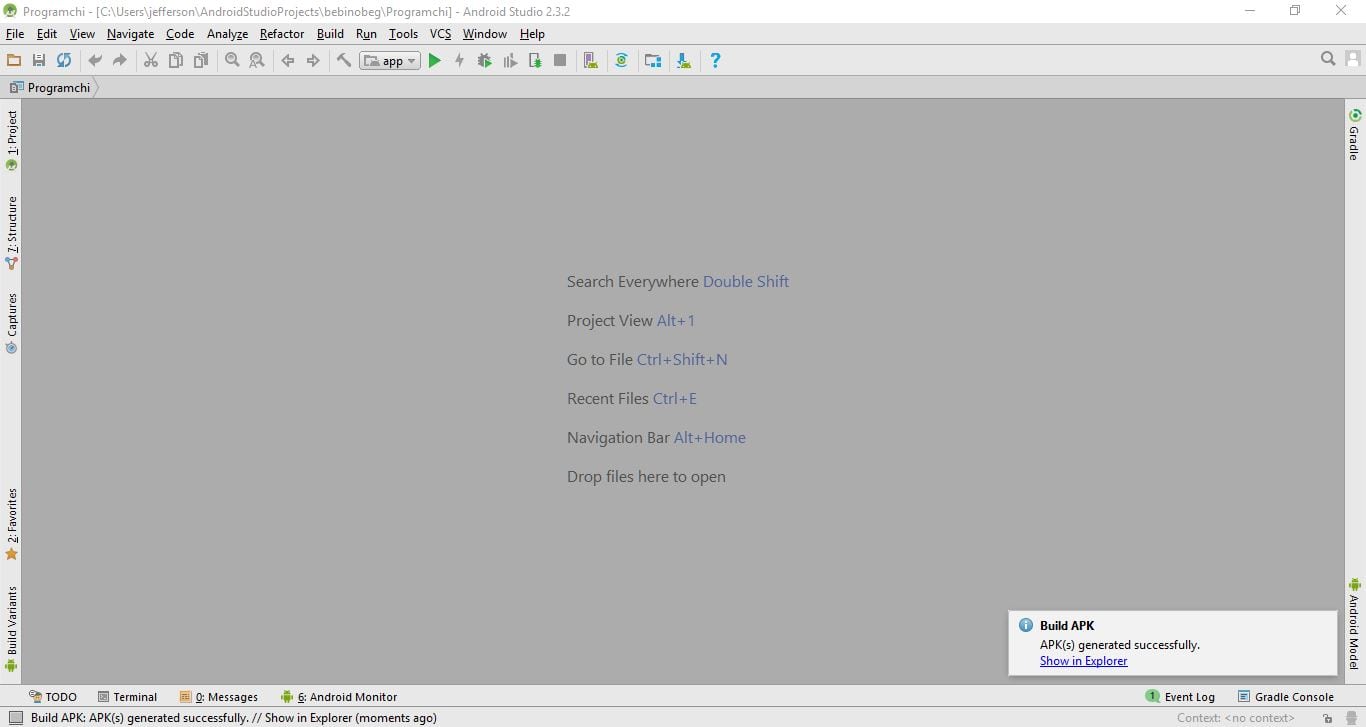Click the Context: <no context> status entry
1366x727 pixels.
[1236, 718]
